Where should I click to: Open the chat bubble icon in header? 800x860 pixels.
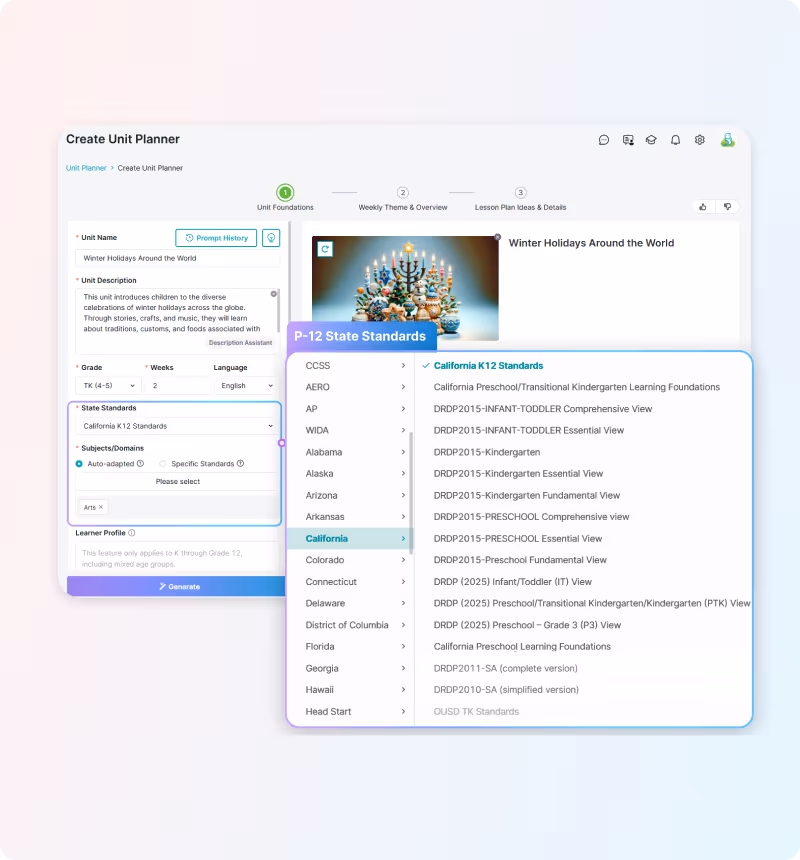(604, 140)
